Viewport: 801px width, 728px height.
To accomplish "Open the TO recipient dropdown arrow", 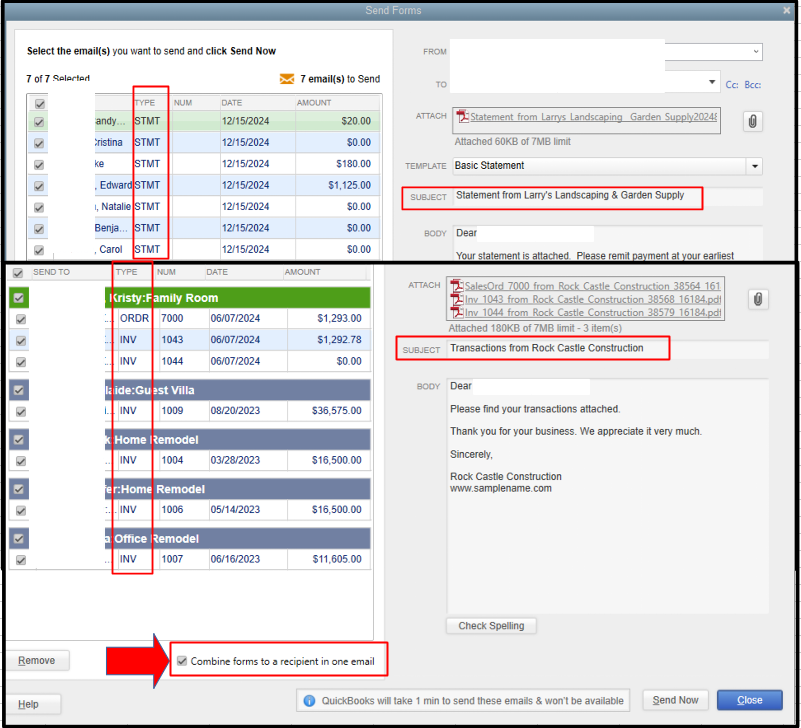I will pyautogui.click(x=712, y=82).
